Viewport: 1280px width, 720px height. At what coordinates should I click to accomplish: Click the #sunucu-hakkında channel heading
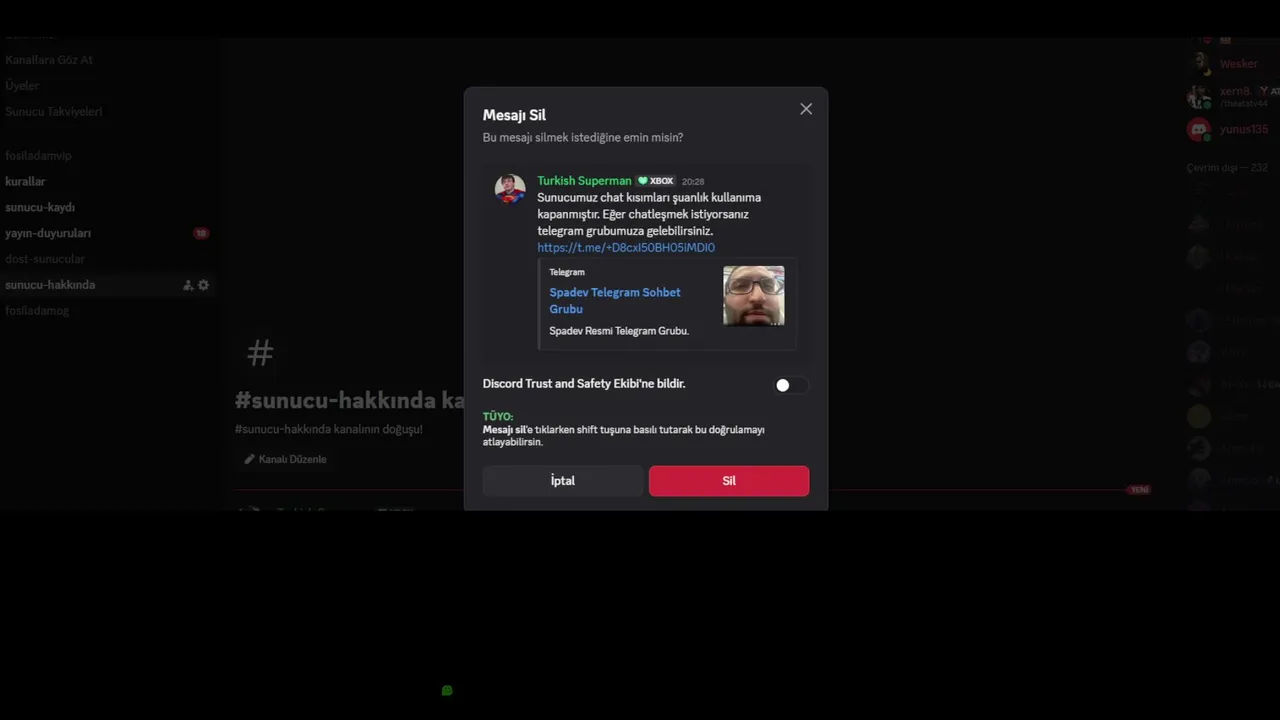[349, 401]
